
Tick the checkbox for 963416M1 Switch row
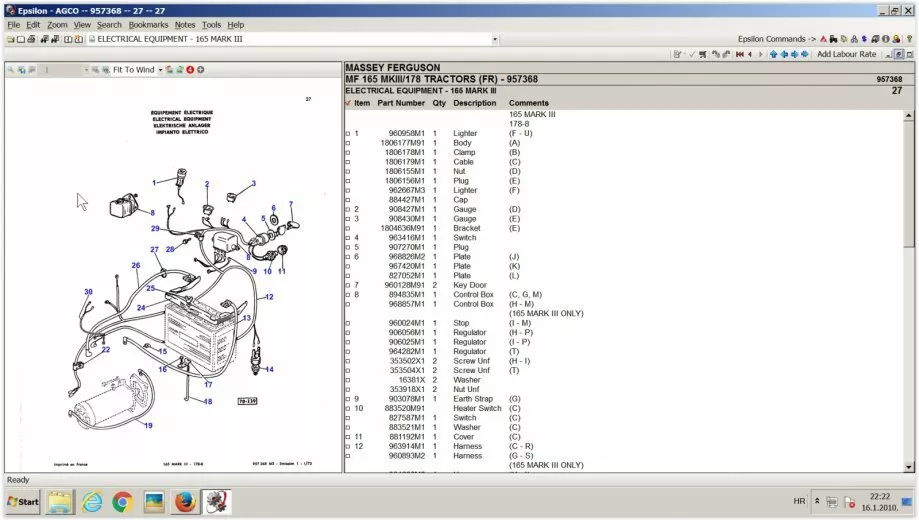point(348,238)
